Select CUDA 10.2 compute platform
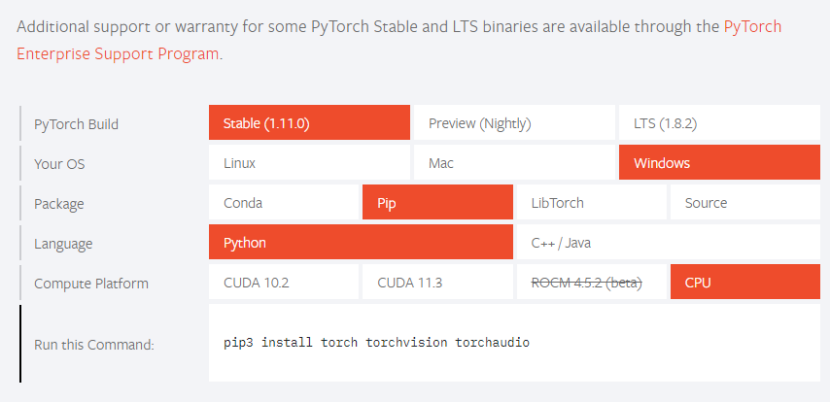The image size is (831, 403). pos(283,283)
